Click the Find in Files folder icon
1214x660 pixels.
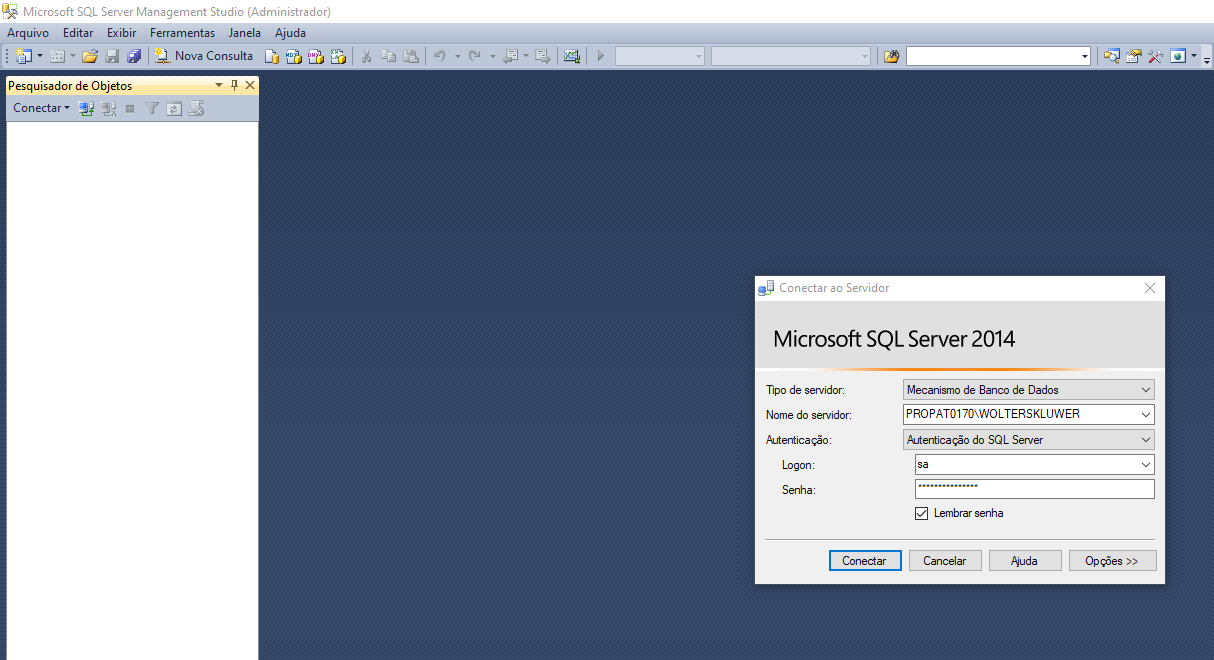(892, 56)
